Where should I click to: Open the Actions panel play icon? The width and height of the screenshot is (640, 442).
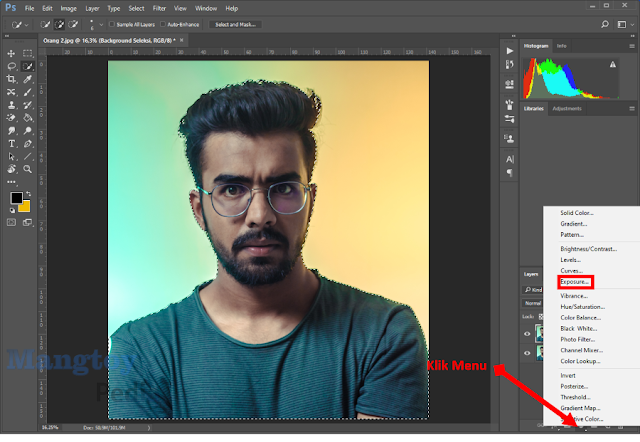pyautogui.click(x=509, y=51)
